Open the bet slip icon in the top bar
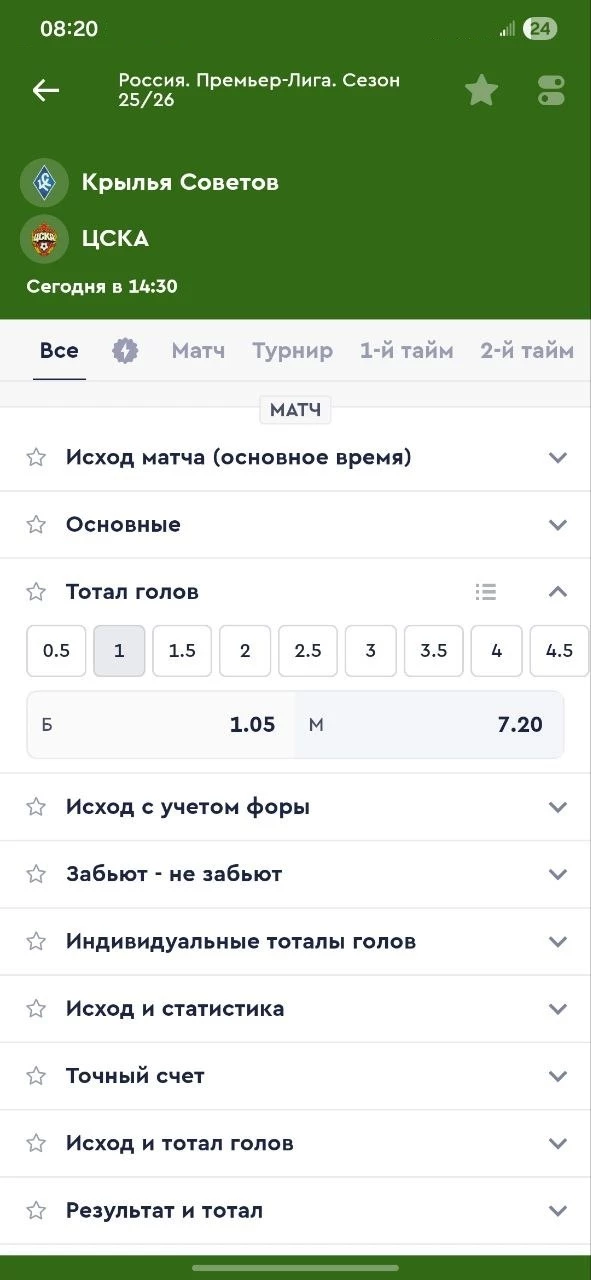This screenshot has width=591, height=1280. 550,89
